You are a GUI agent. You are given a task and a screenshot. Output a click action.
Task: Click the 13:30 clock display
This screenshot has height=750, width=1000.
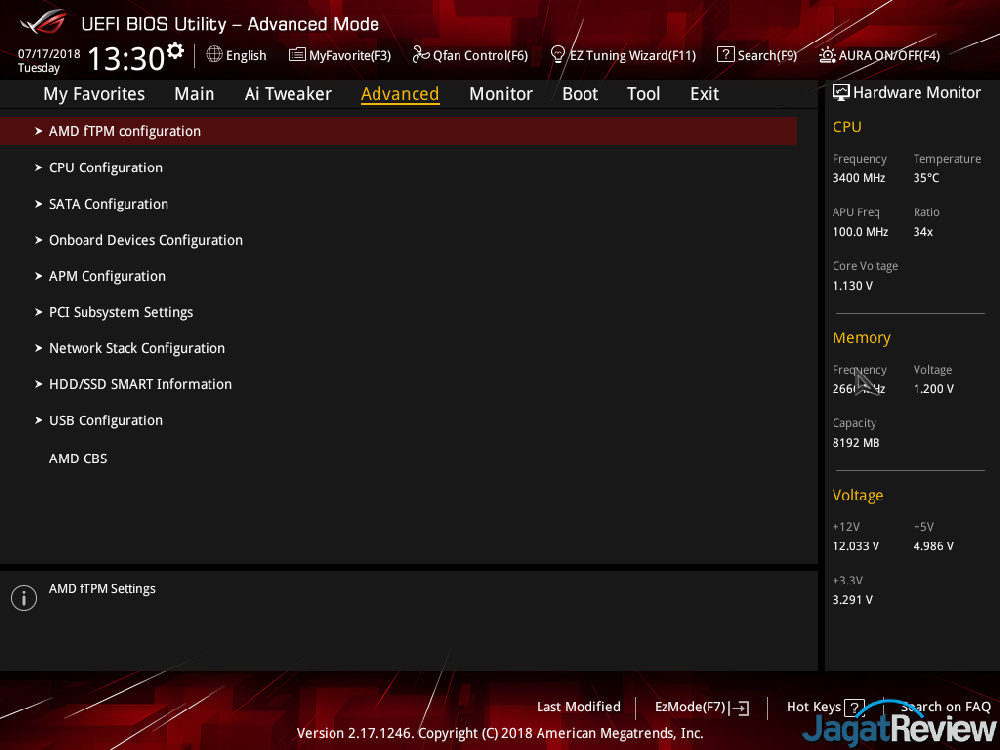tap(126, 59)
